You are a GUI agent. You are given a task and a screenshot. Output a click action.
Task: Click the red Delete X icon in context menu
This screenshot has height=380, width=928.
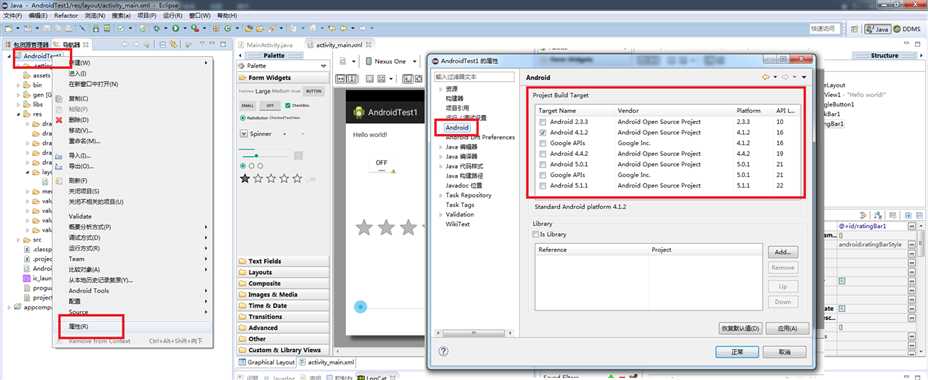coord(59,120)
